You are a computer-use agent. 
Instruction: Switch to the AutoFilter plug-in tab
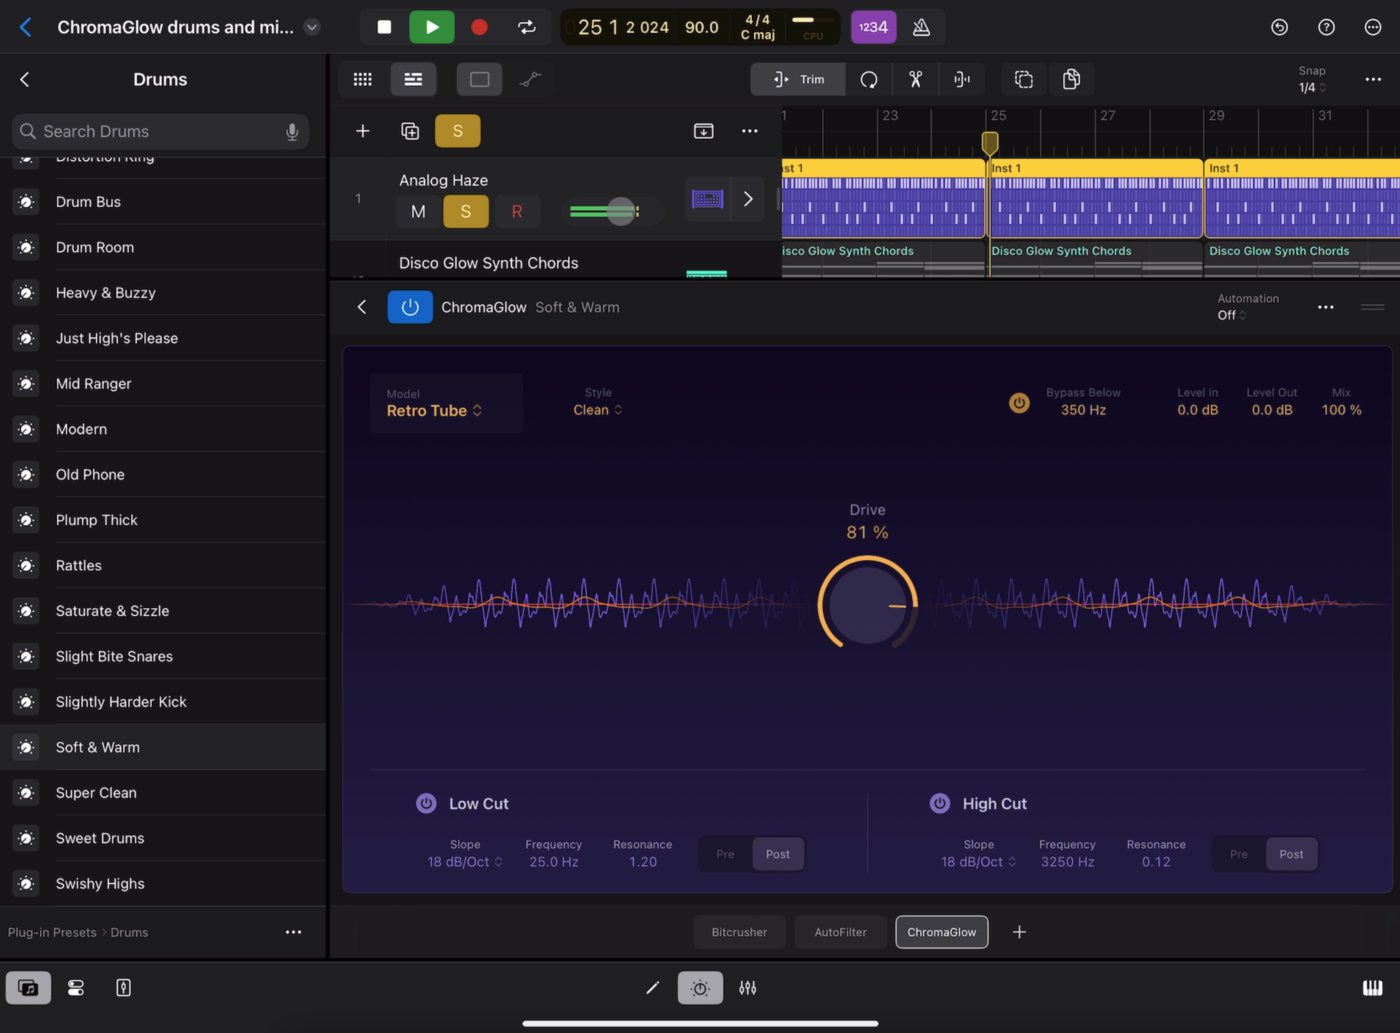[841, 932]
